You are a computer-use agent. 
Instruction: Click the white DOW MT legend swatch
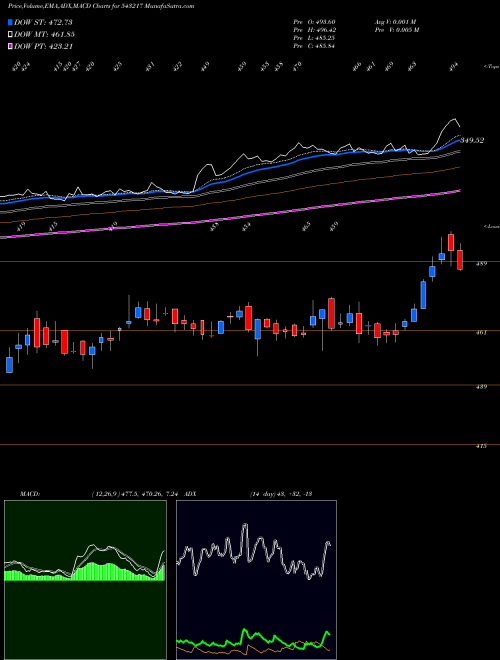(x=11, y=35)
